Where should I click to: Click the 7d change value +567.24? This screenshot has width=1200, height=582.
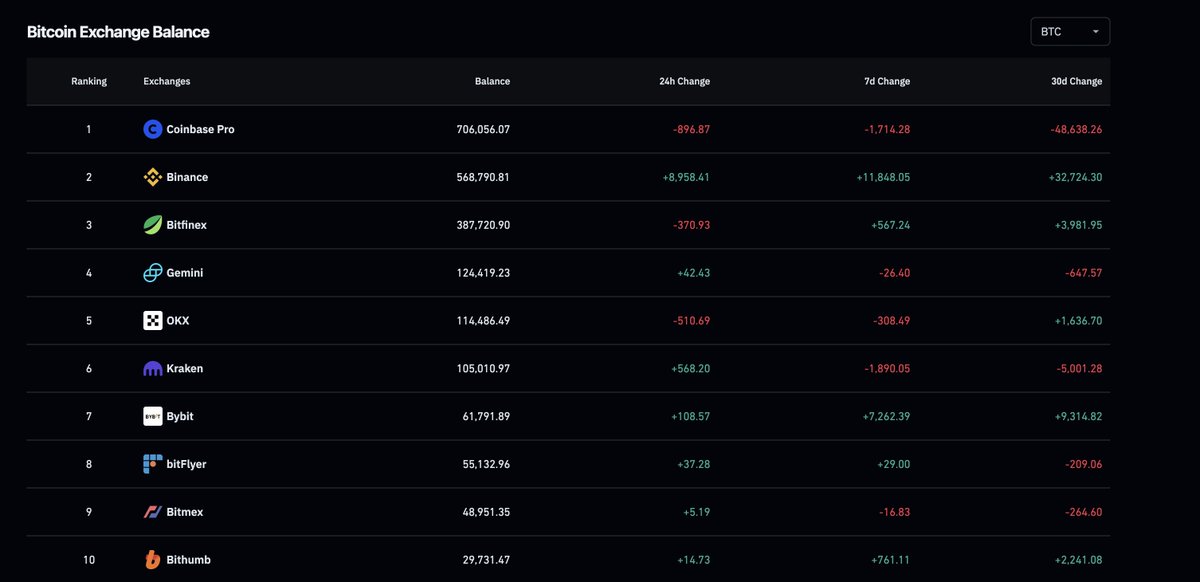click(890, 225)
